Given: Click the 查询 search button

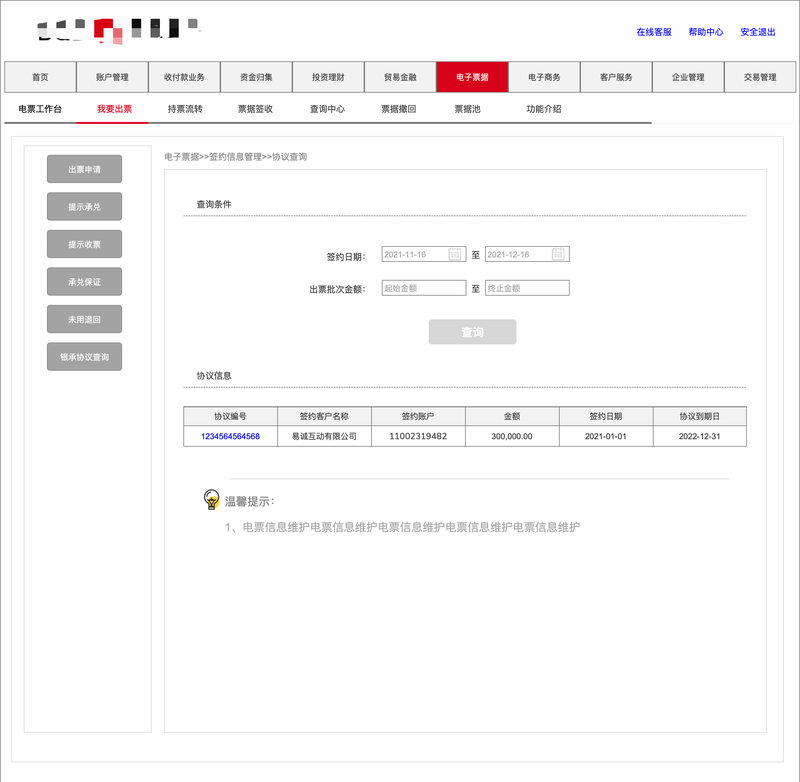Looking at the screenshot, I should pos(472,332).
